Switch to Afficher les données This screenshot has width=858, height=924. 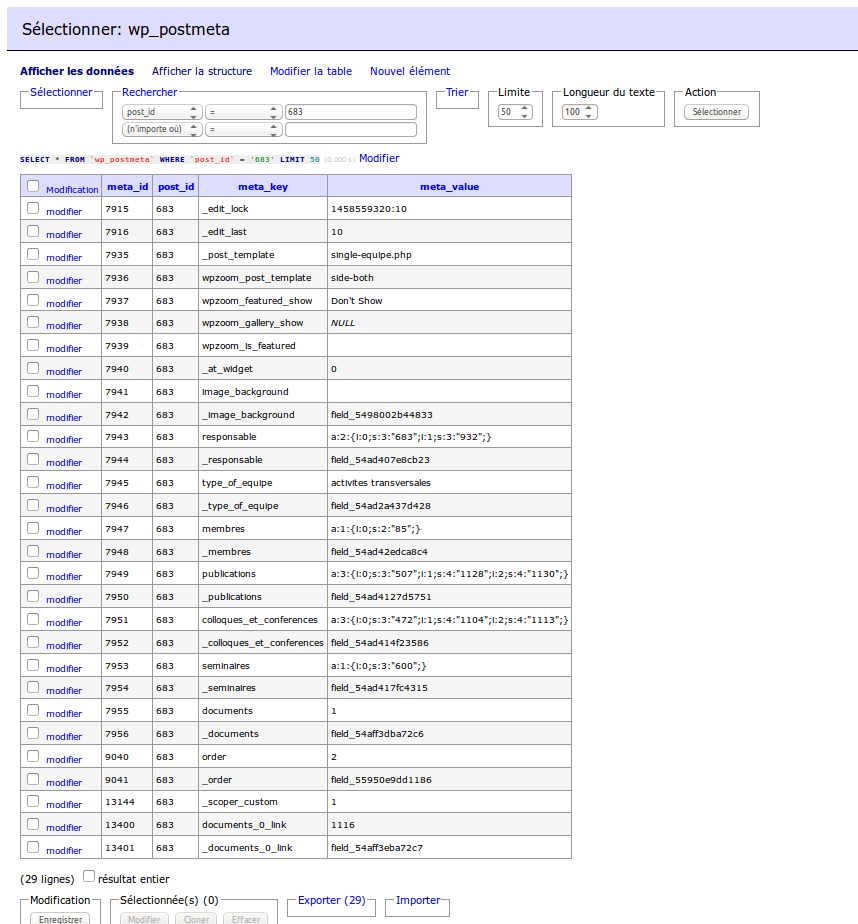click(x=77, y=71)
